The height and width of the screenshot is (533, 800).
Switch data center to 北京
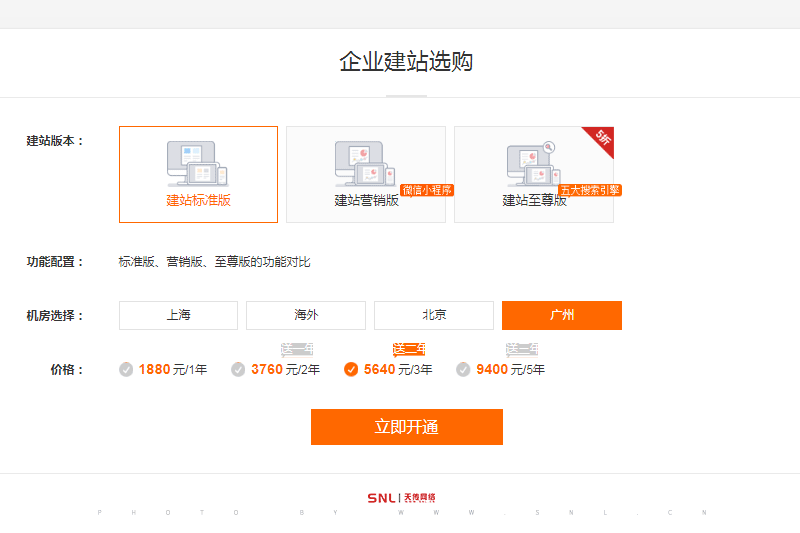click(x=434, y=315)
